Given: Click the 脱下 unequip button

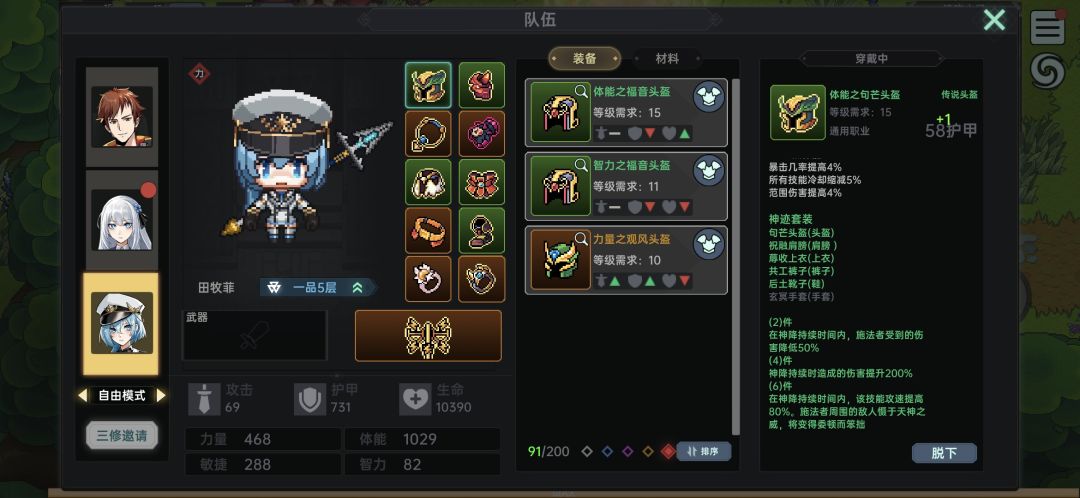Looking at the screenshot, I should pos(944,453).
